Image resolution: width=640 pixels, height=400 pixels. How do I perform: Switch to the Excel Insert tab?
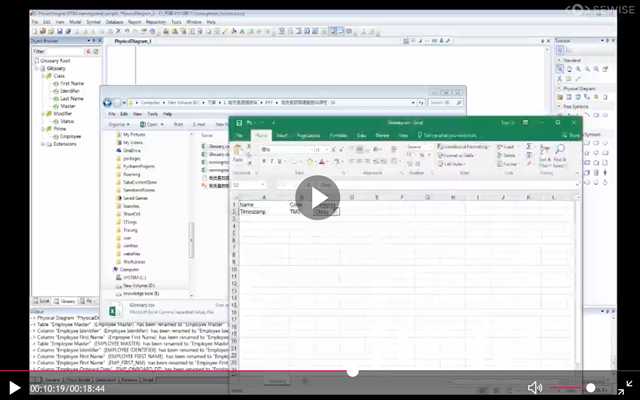(x=282, y=135)
